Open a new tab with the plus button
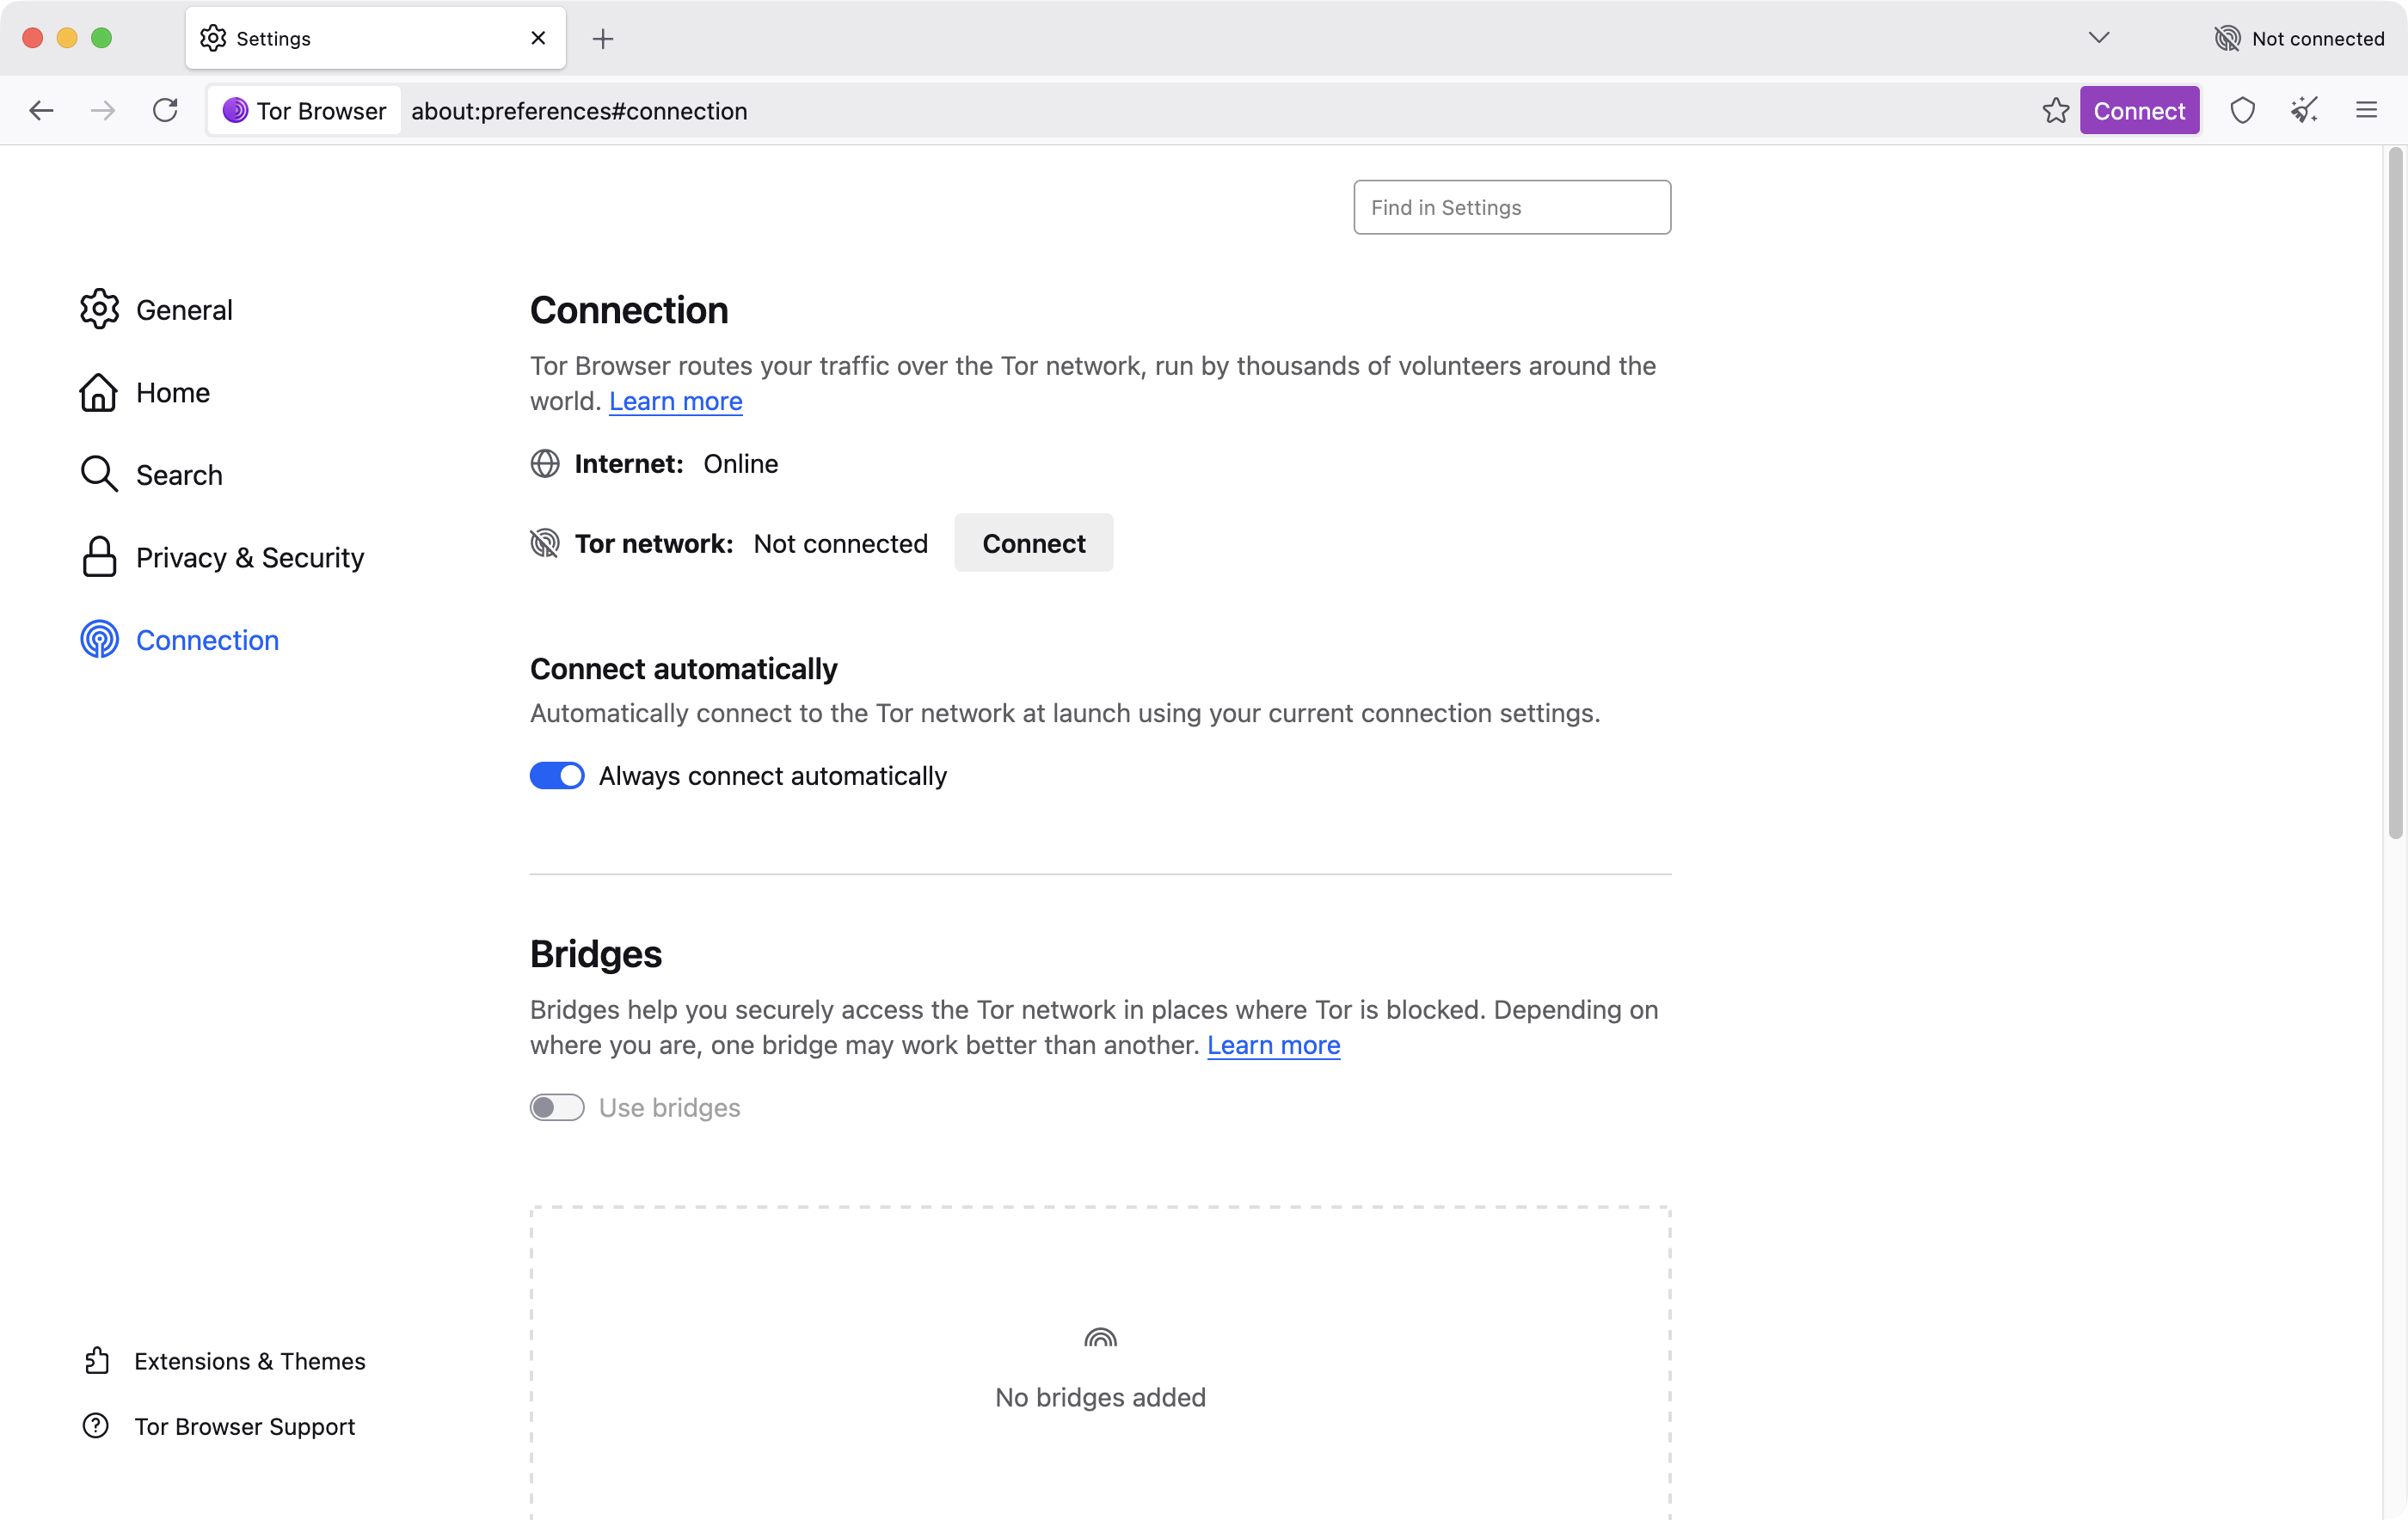 tap(603, 38)
